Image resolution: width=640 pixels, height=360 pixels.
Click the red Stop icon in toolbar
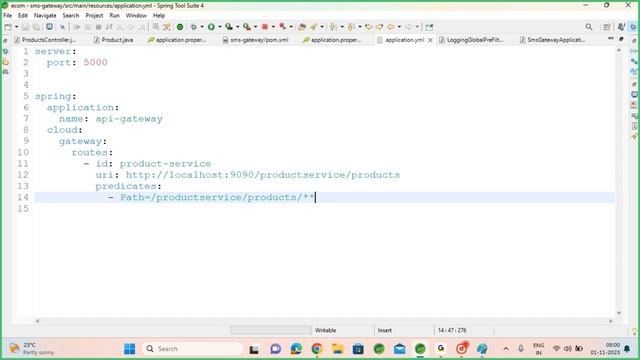pyautogui.click(x=265, y=27)
